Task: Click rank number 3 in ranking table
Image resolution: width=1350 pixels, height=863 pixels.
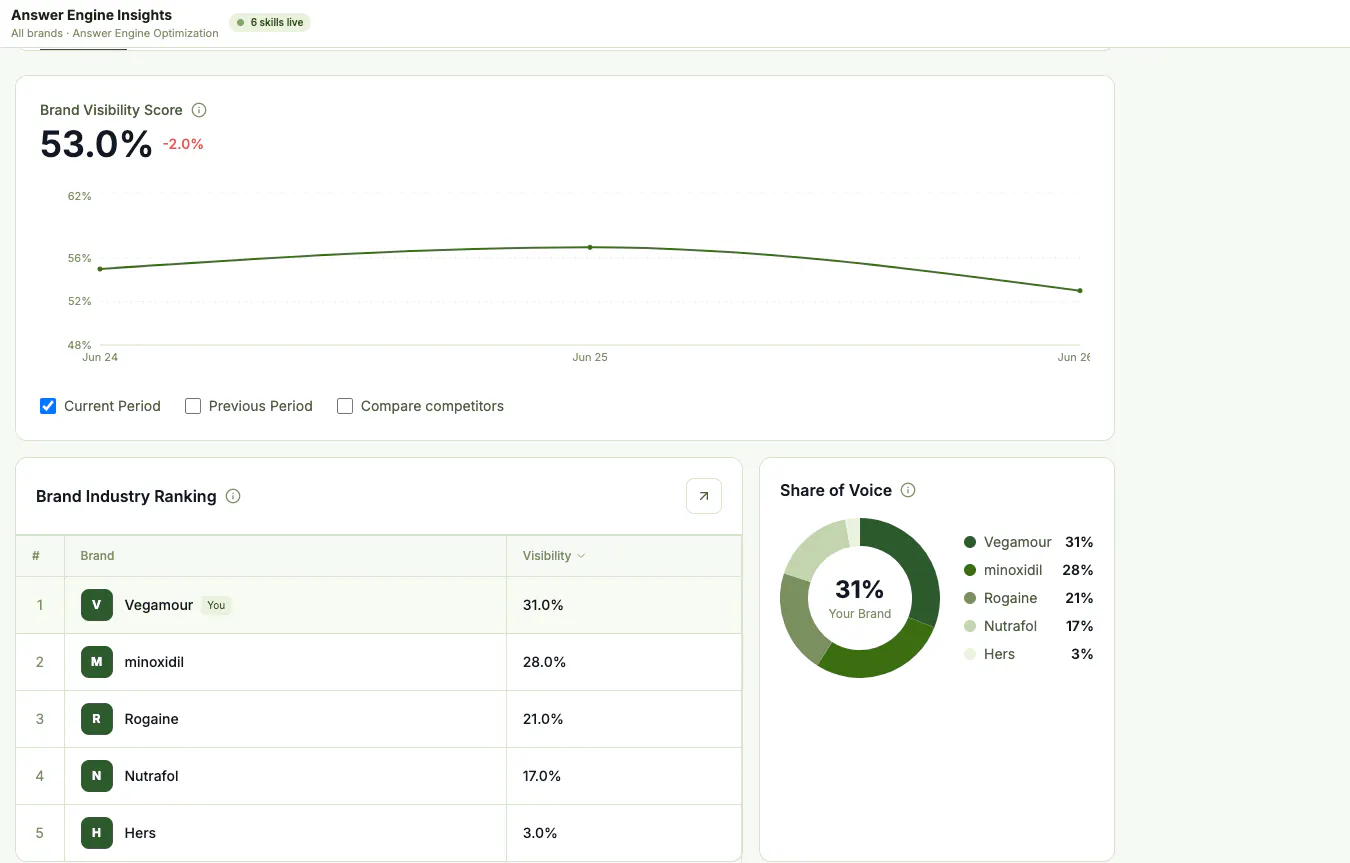Action: [x=40, y=719]
